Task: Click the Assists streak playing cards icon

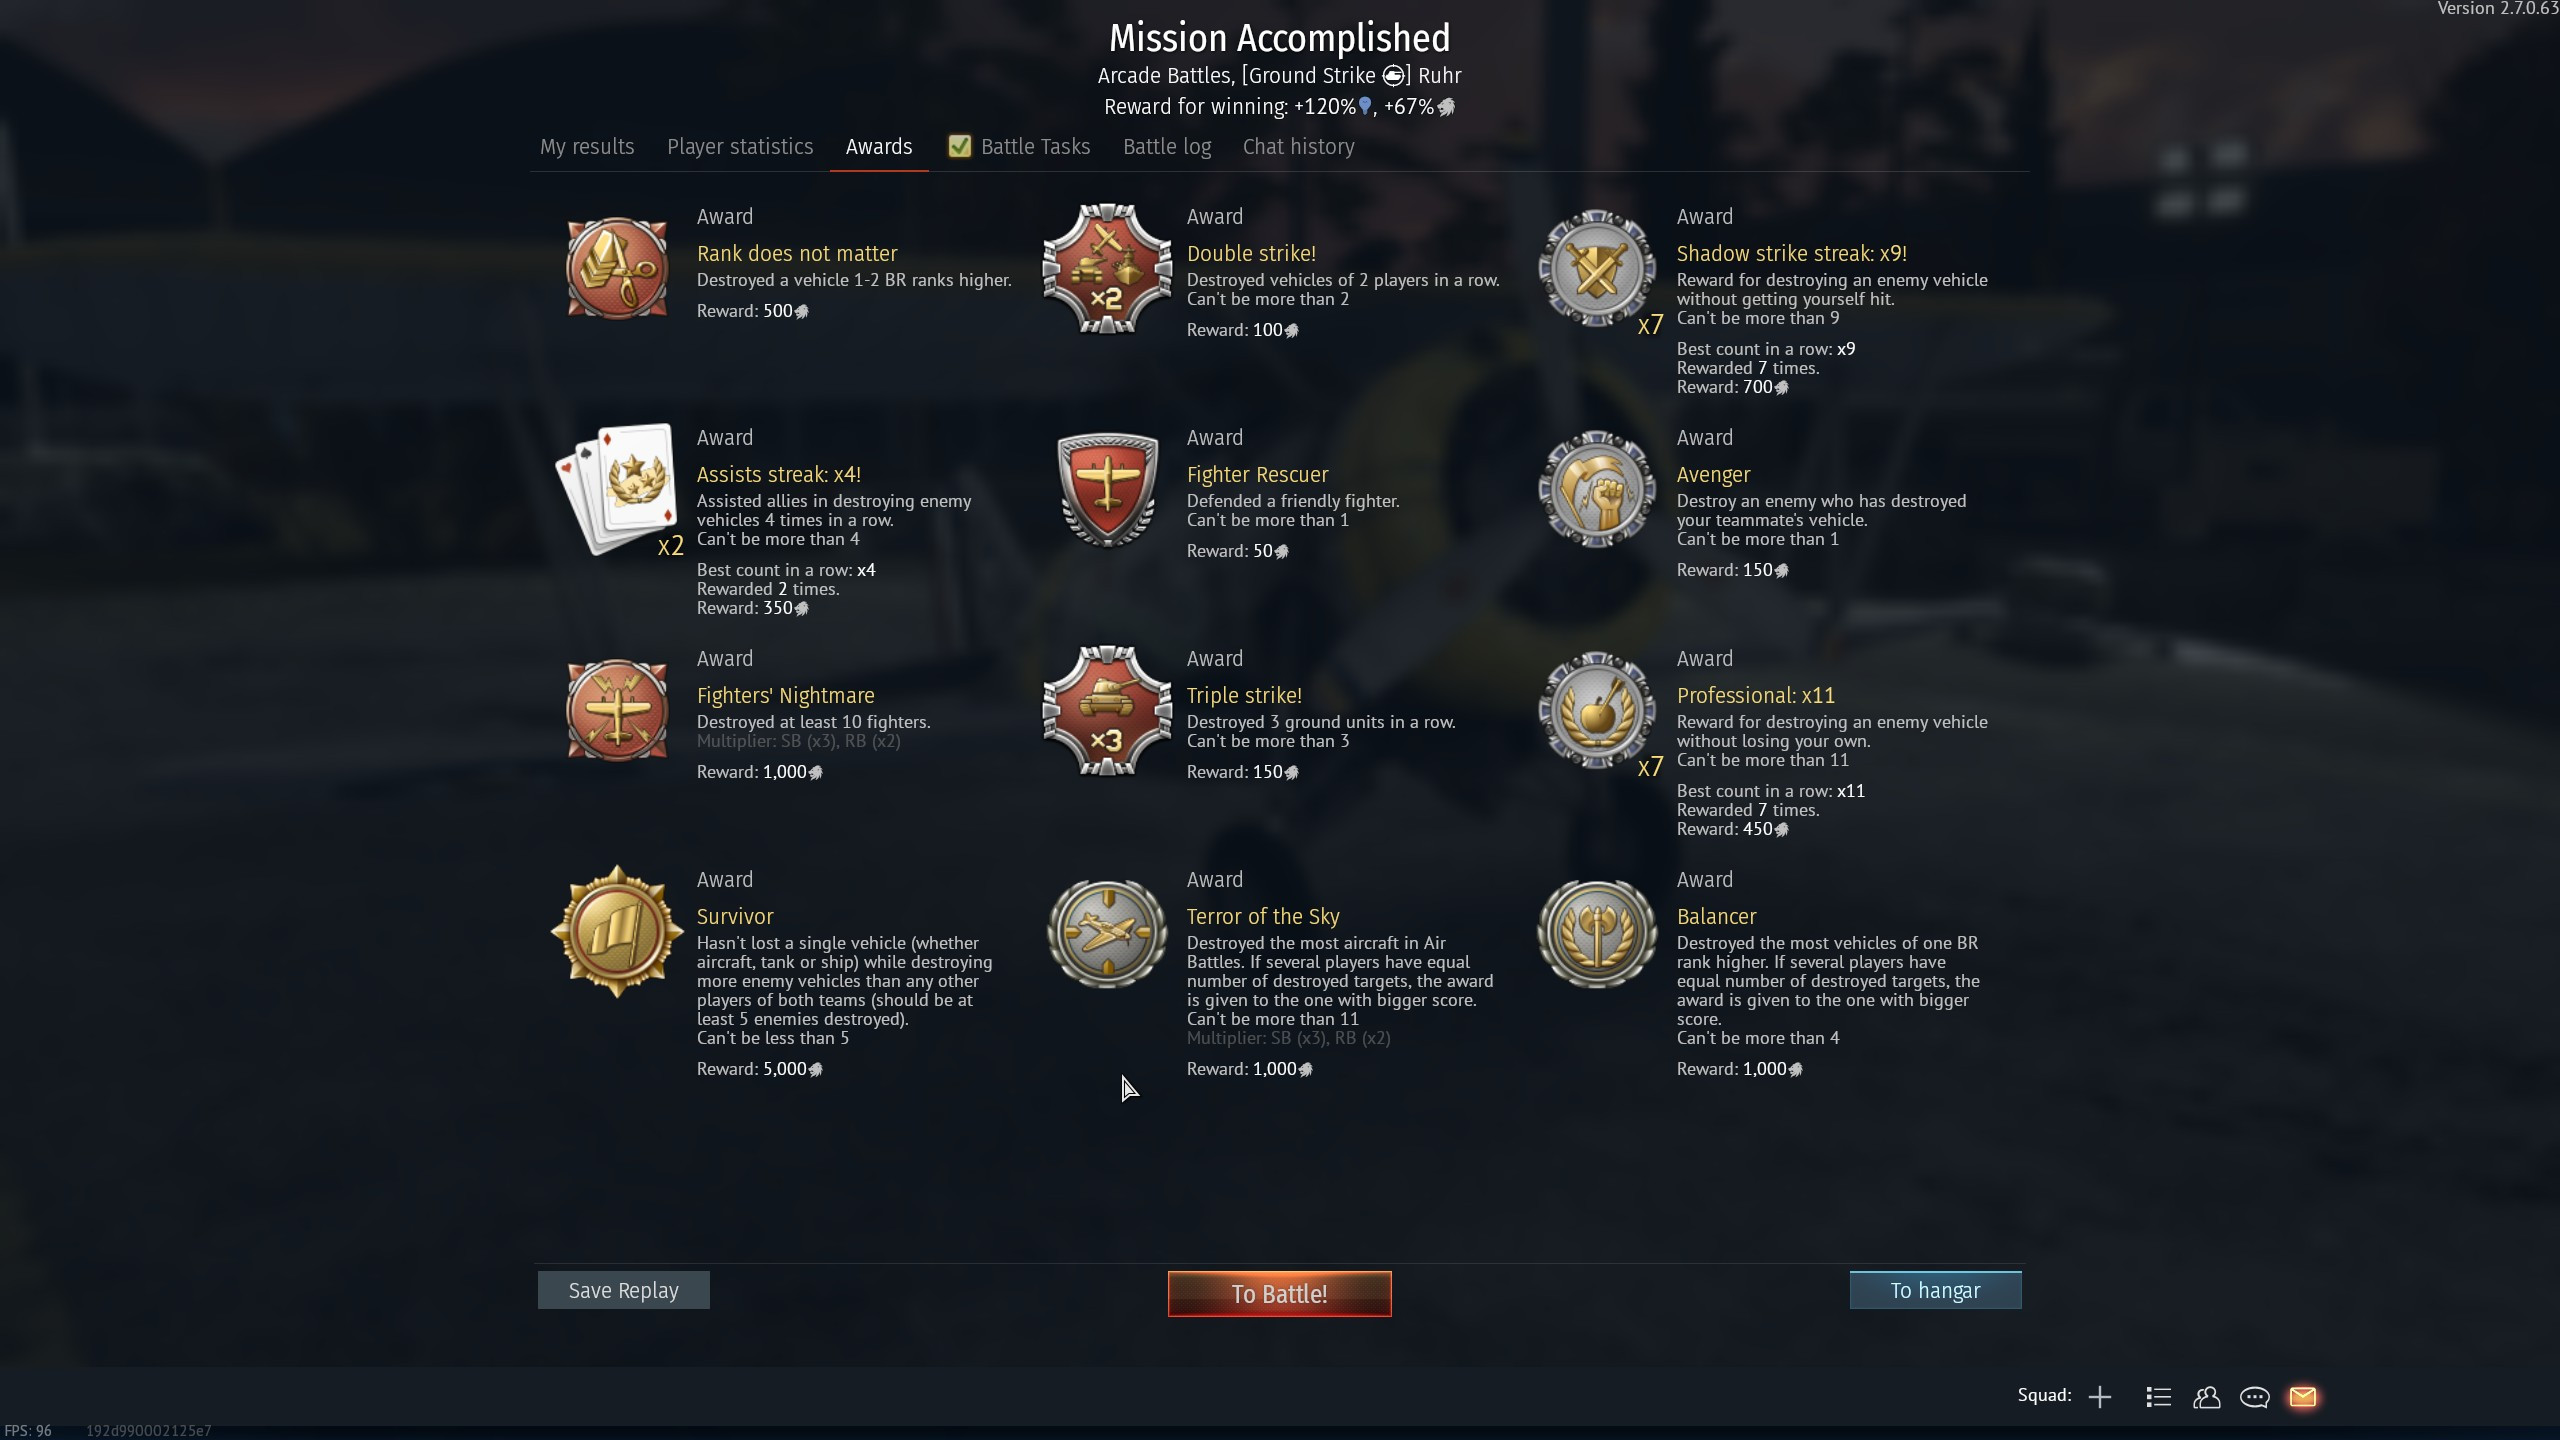Action: click(617, 490)
